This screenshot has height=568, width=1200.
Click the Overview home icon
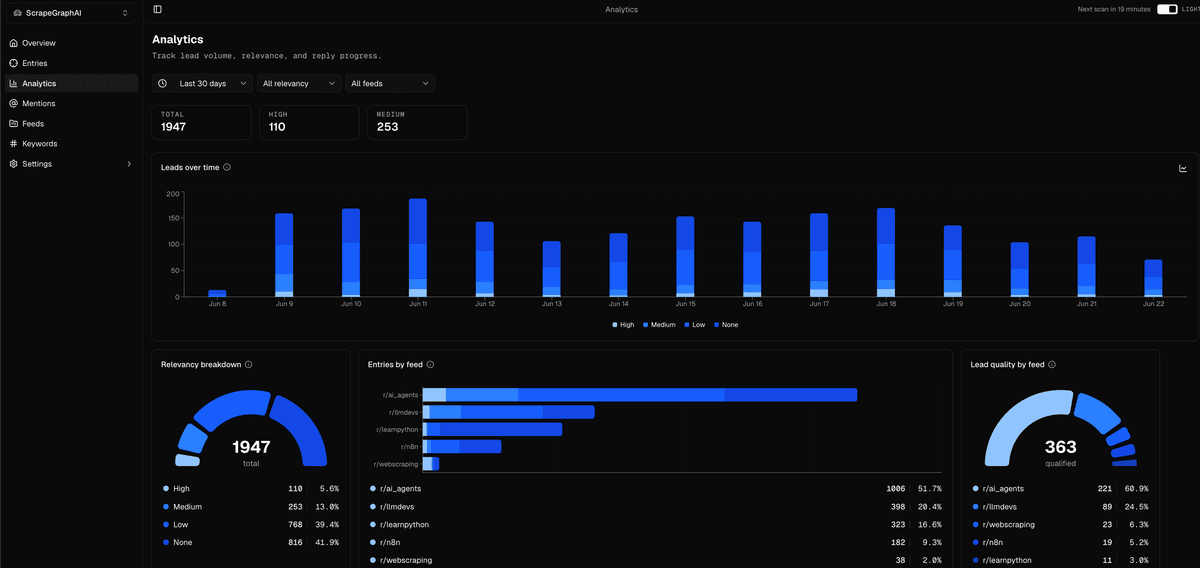tap(13, 43)
